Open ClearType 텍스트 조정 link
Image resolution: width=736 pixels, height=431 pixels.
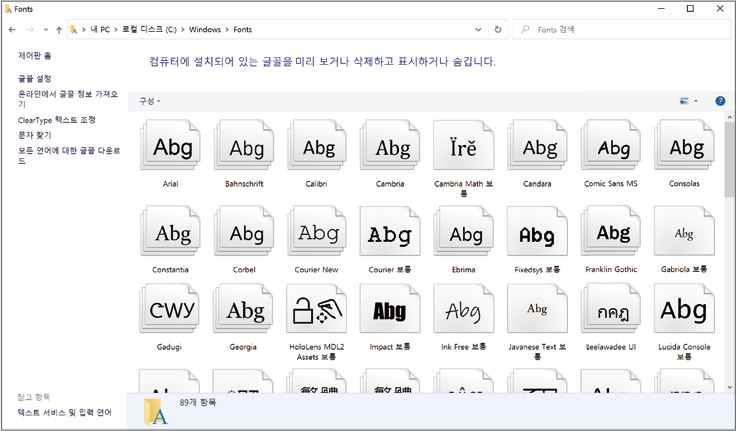coord(57,120)
